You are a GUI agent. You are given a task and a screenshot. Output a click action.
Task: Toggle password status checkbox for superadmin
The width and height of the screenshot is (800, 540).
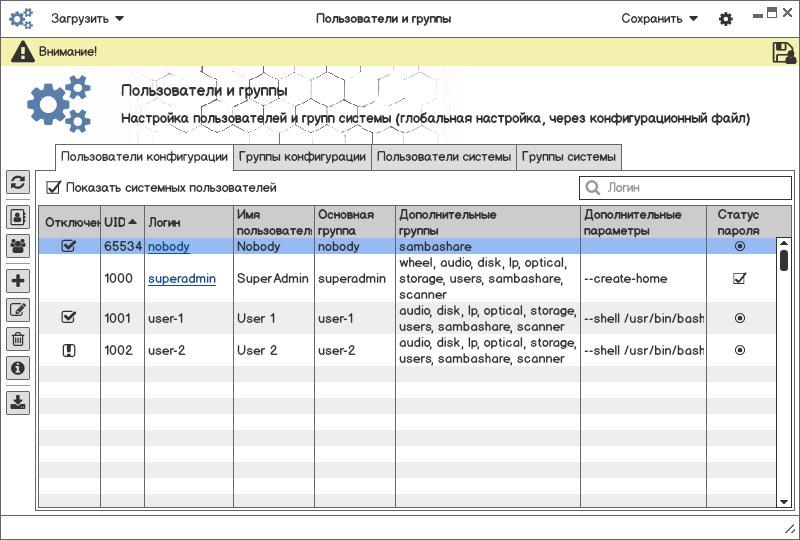(740, 279)
